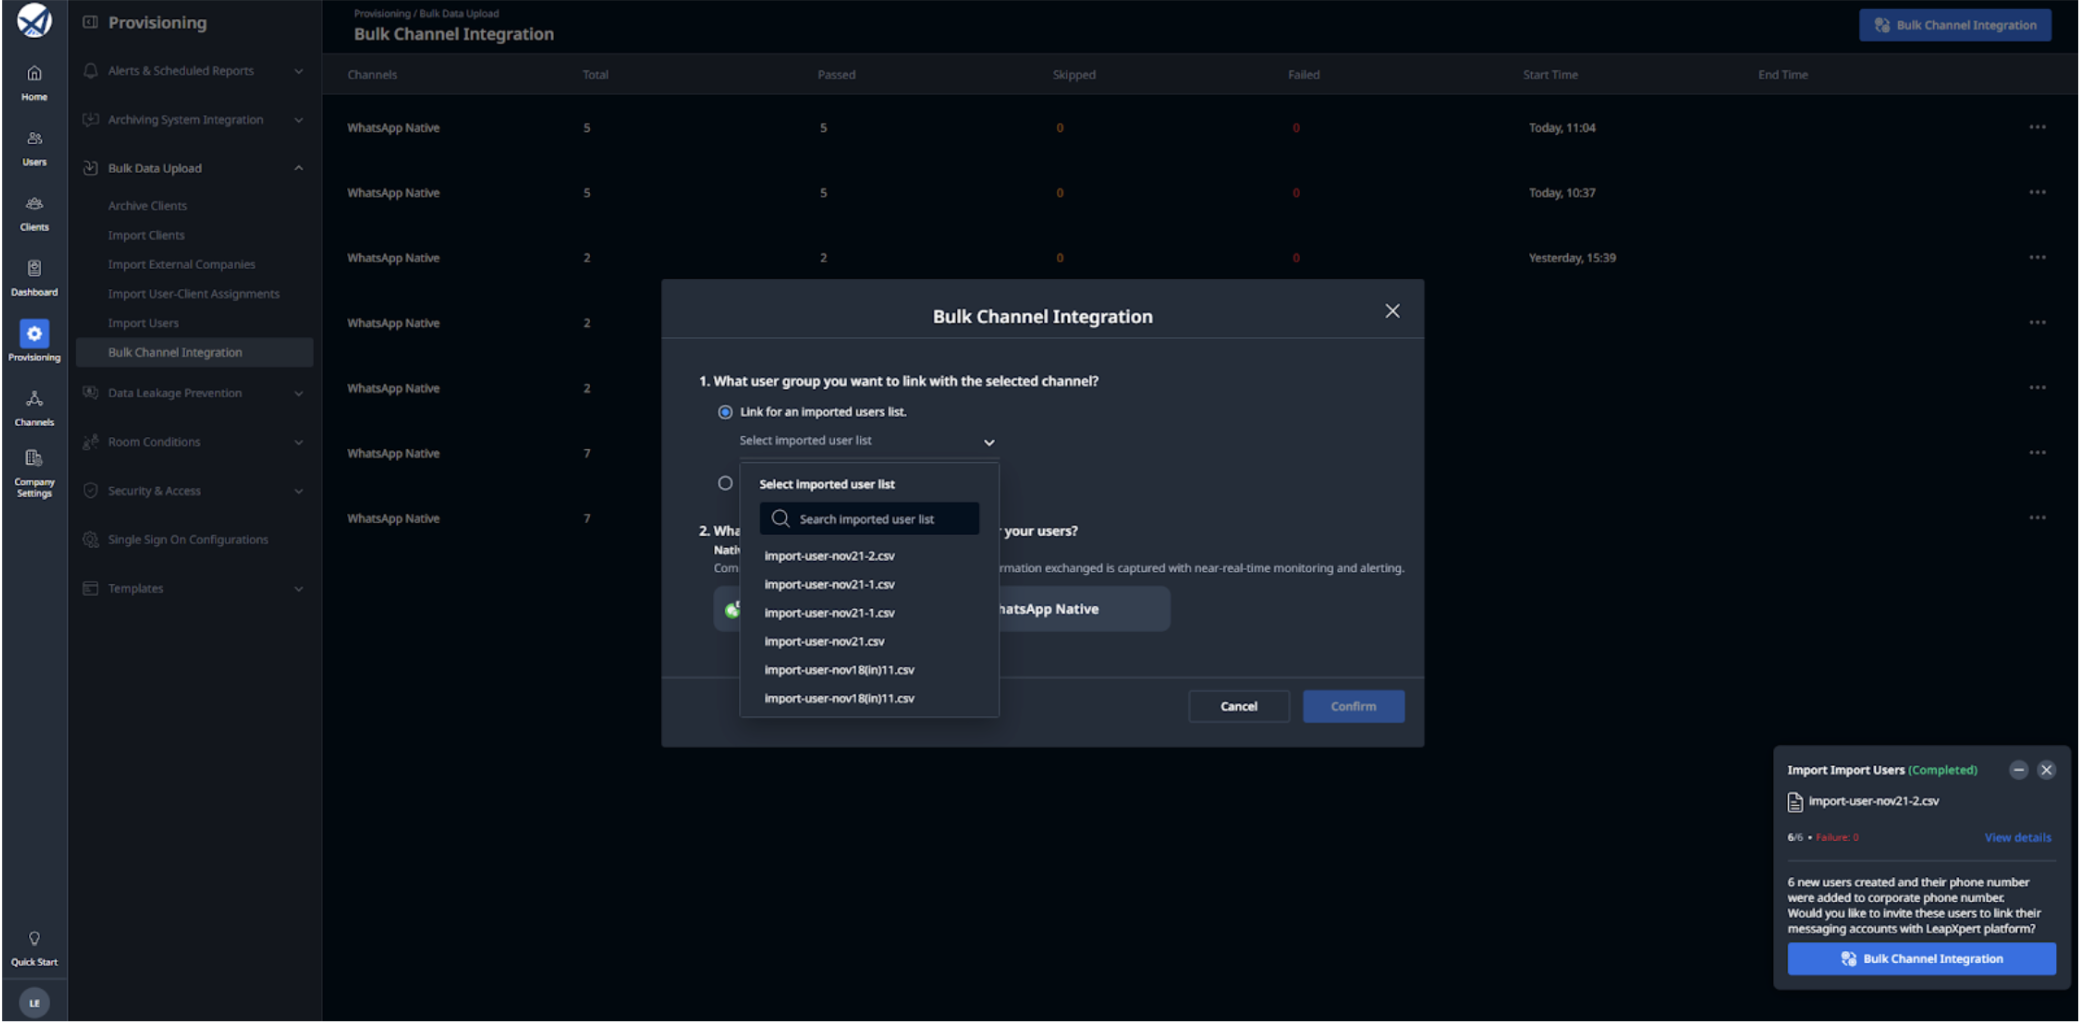Open Single Sign On Configurations
Image resolution: width=2080 pixels, height=1028 pixels.
187,540
